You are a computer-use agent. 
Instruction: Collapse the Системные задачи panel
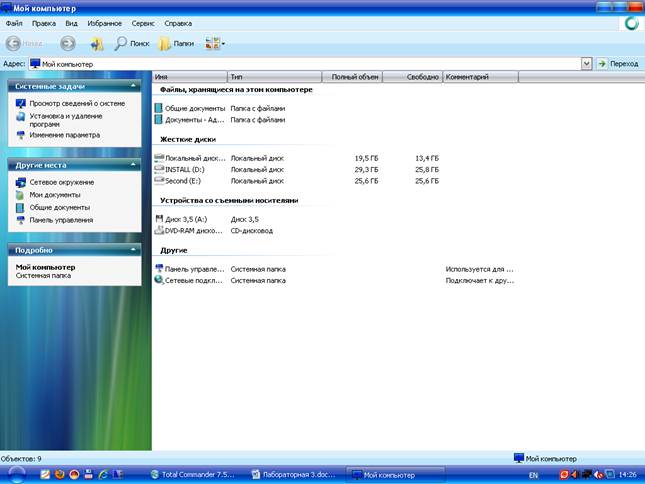click(x=133, y=86)
